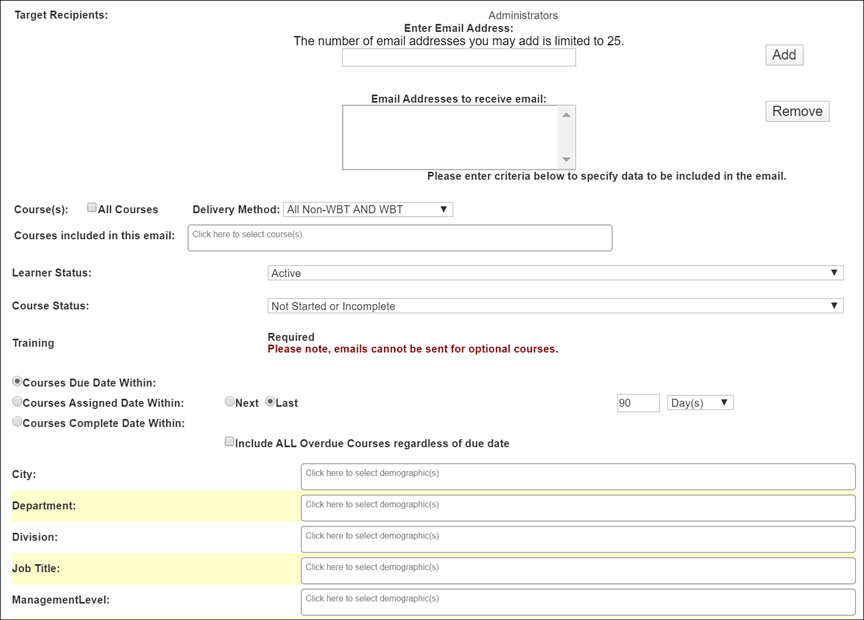Enable the All Courses checkbox

91,207
